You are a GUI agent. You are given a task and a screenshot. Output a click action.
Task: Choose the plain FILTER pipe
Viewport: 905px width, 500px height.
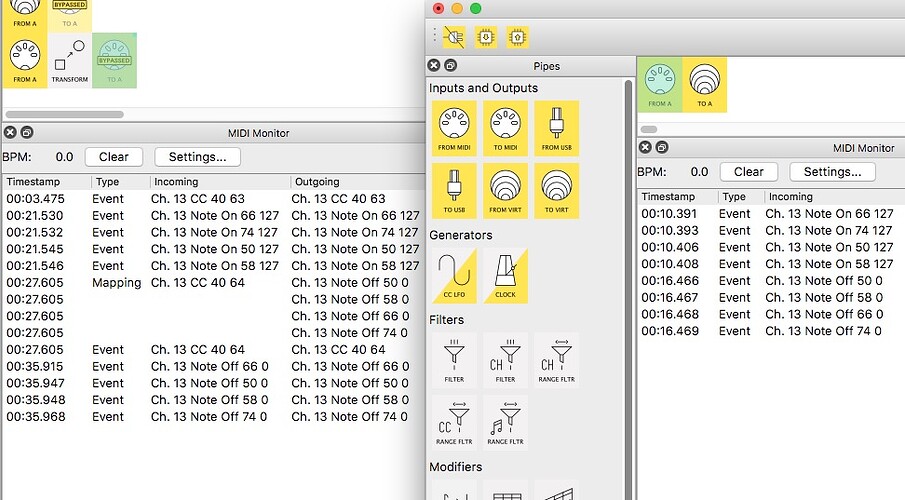click(x=454, y=360)
